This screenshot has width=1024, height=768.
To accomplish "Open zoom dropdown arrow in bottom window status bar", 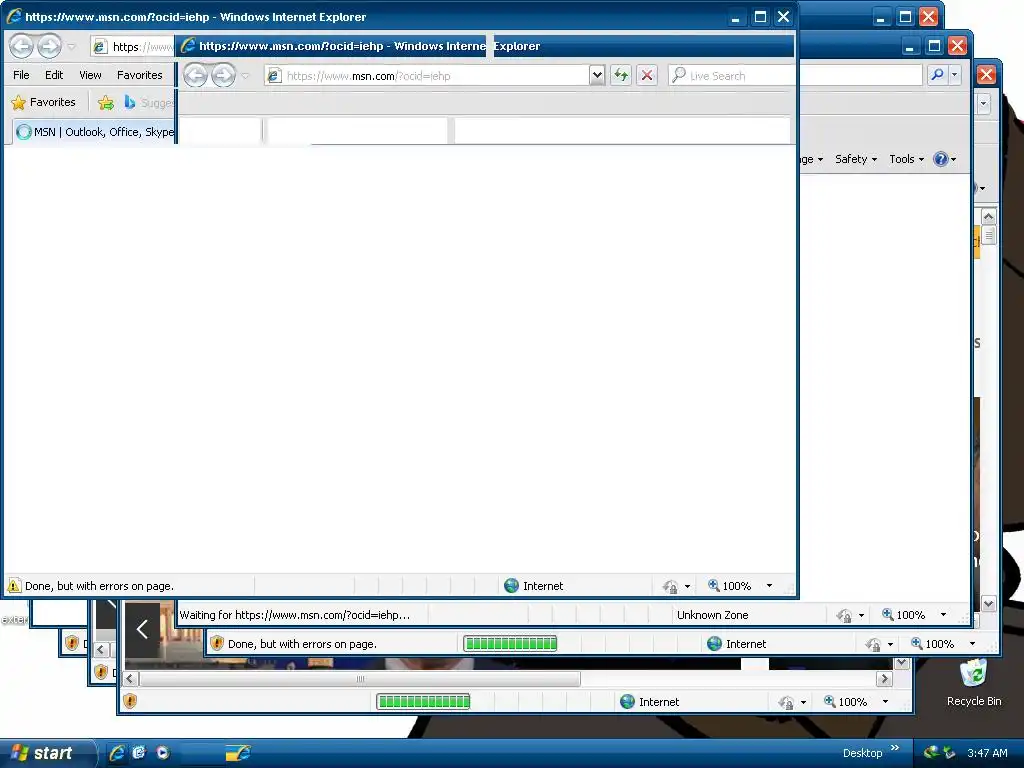I will coord(885,701).
